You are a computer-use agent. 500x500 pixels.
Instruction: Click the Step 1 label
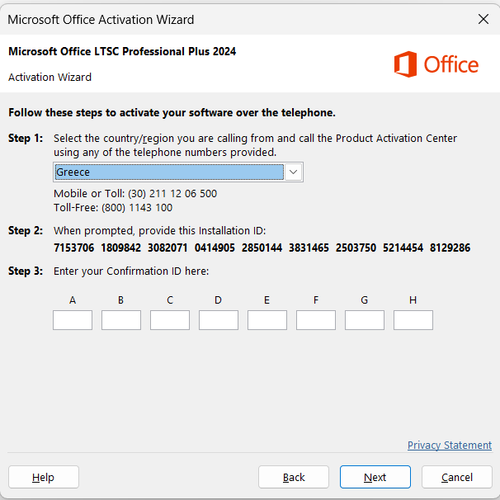(26, 138)
